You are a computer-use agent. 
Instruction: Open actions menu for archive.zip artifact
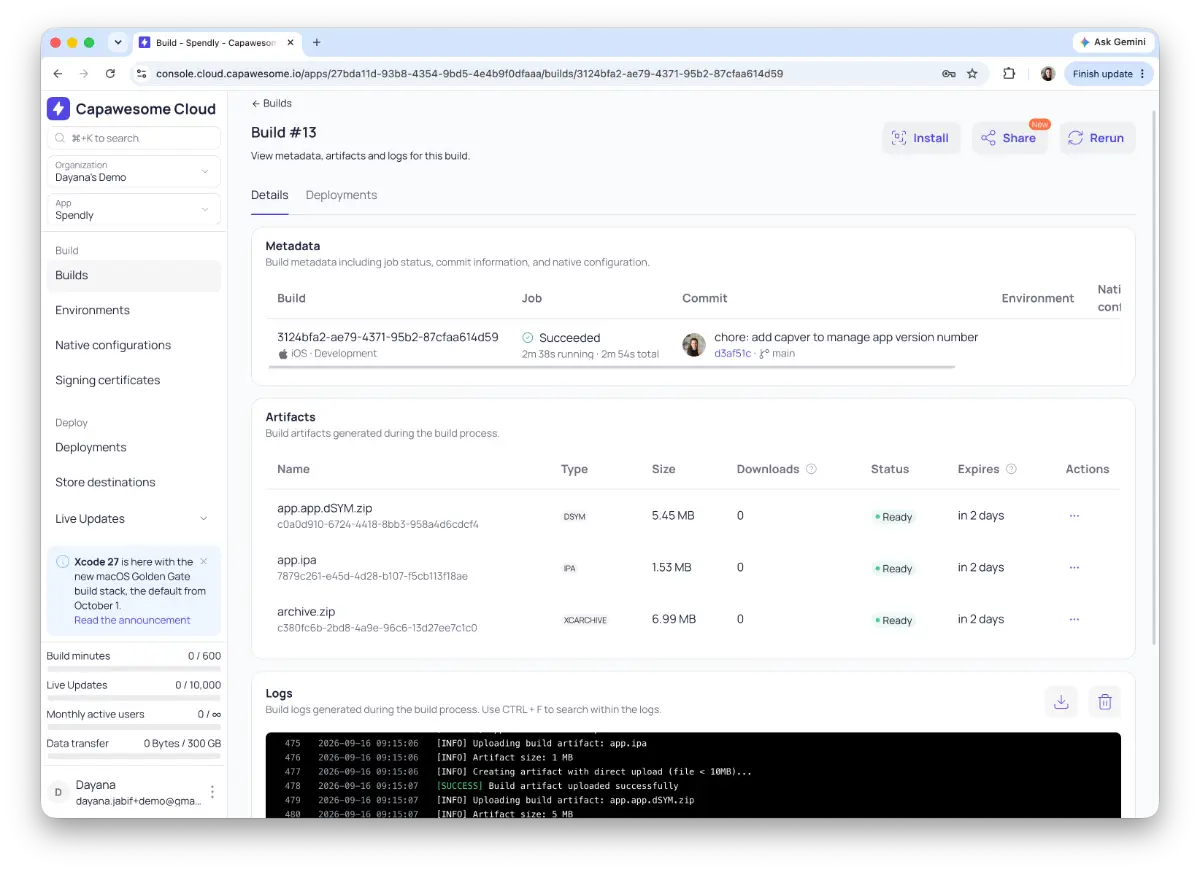tap(1074, 619)
